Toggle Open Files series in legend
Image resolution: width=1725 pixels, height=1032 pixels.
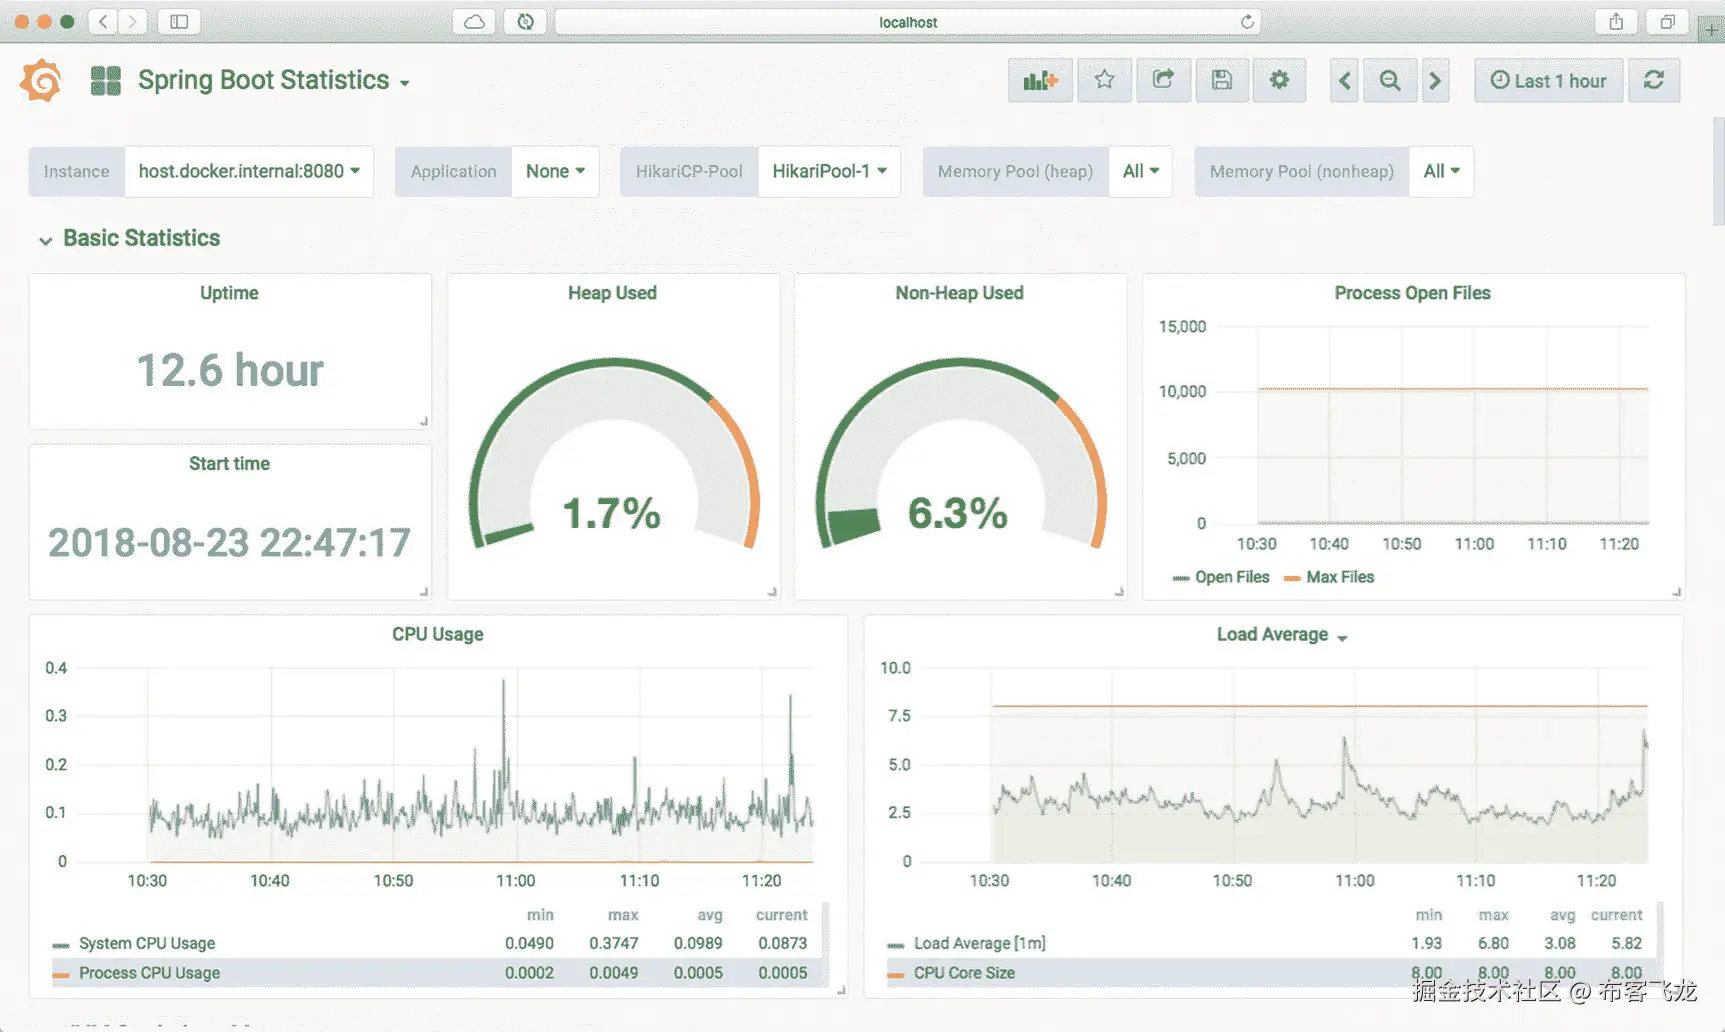coord(1221,577)
